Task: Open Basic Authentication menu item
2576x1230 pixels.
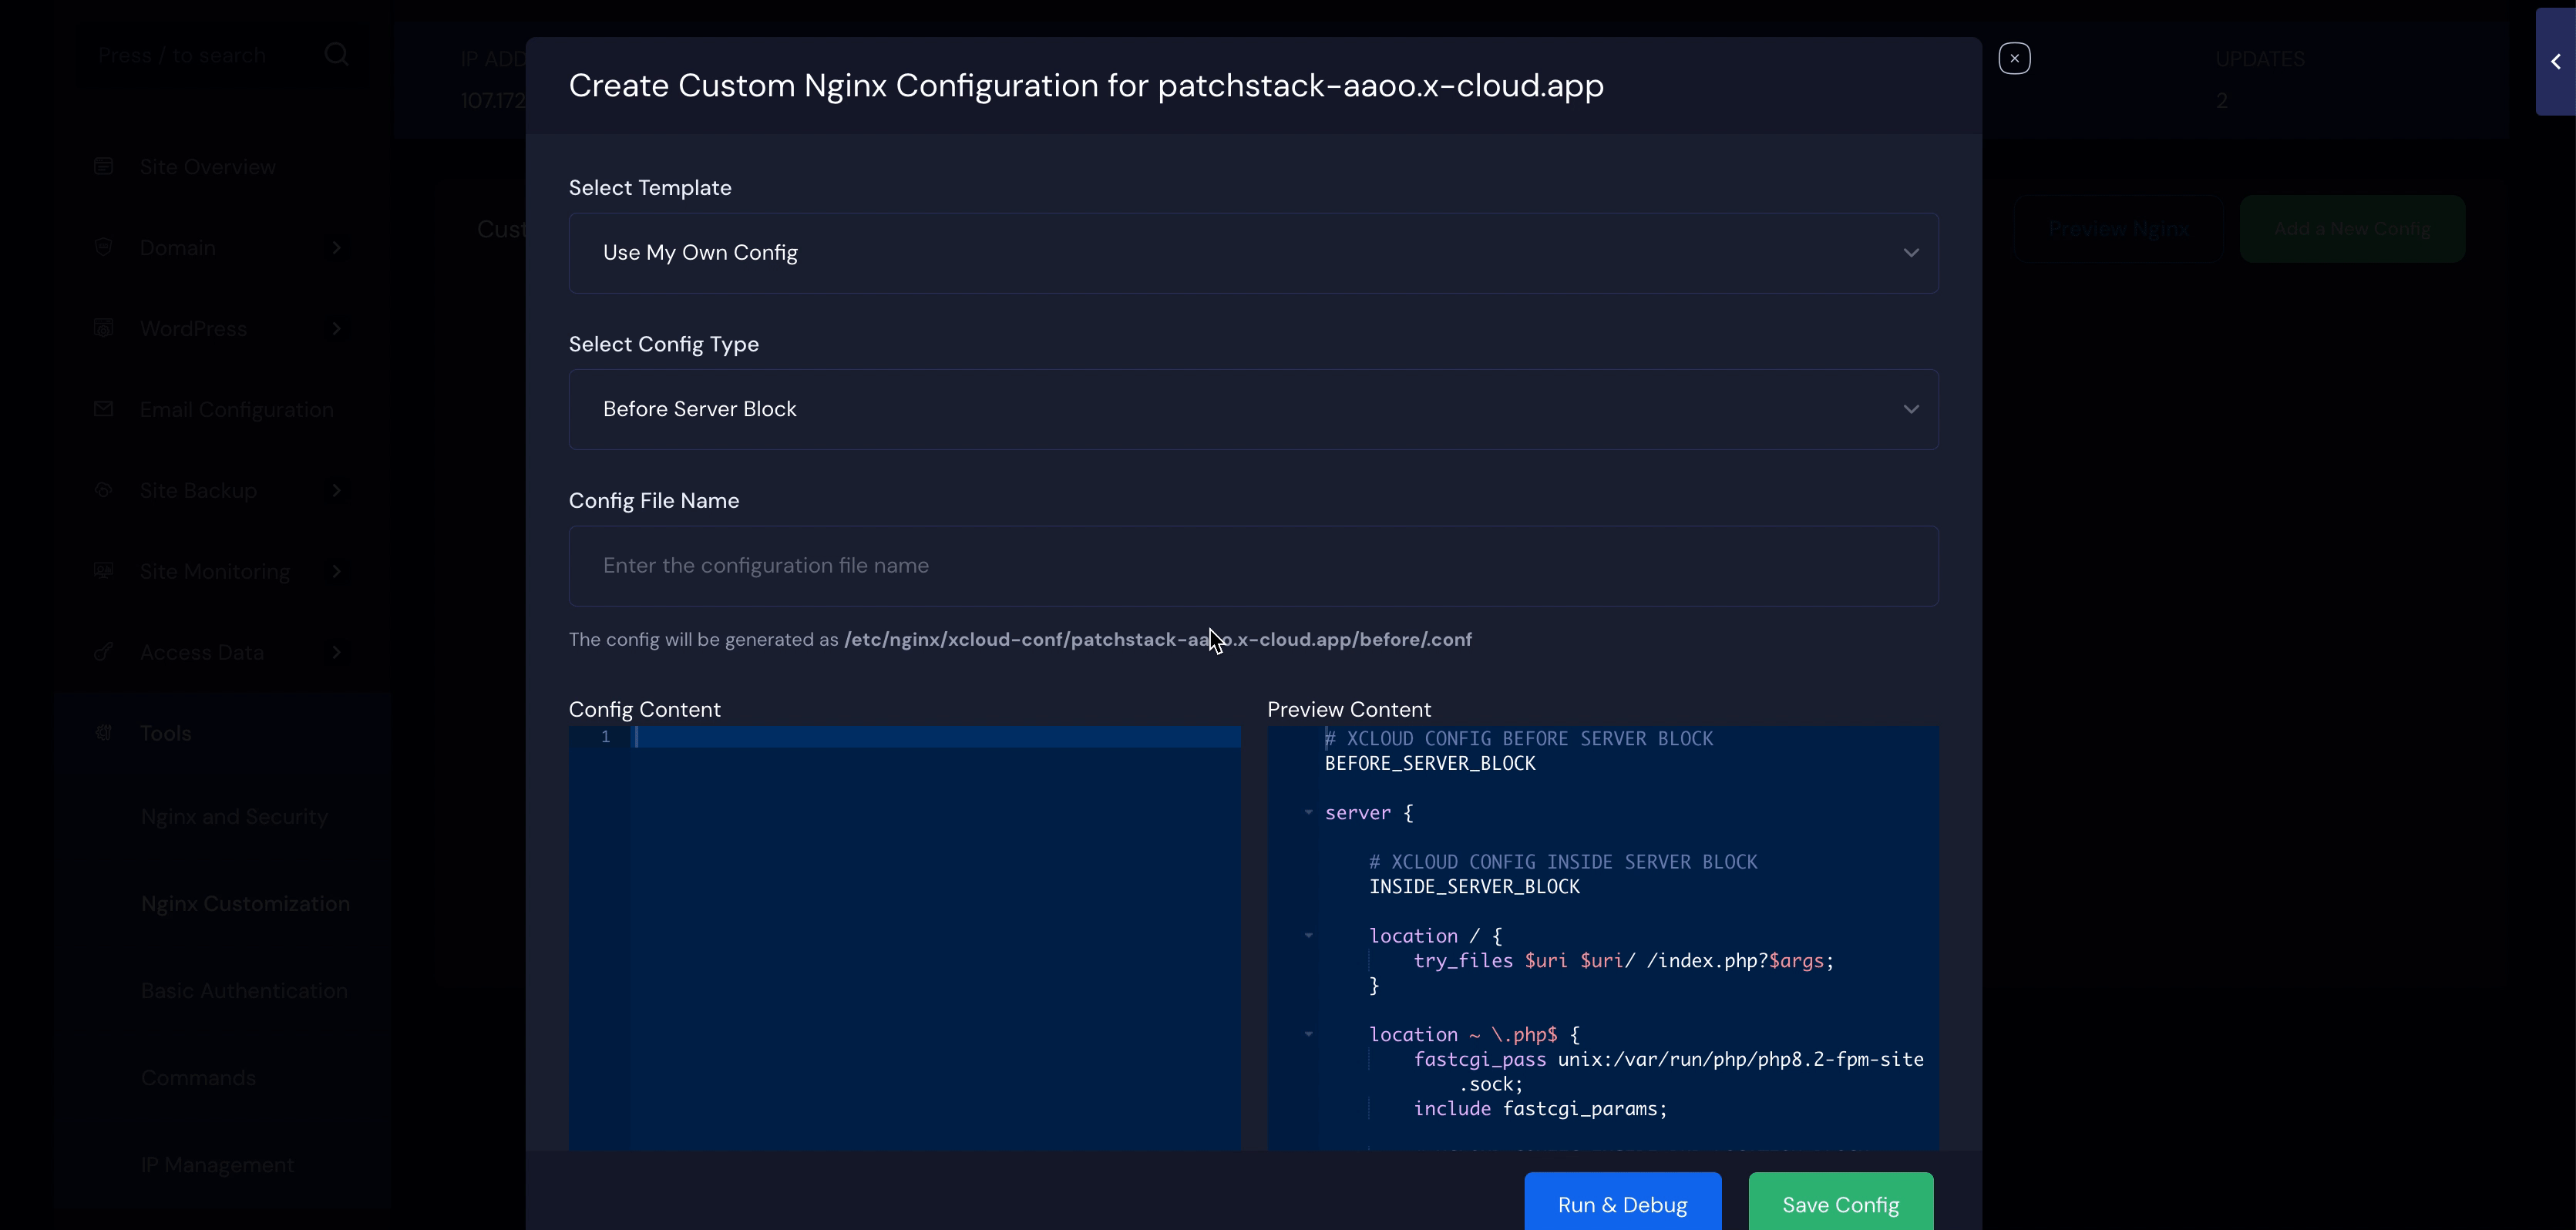Action: click(244, 991)
